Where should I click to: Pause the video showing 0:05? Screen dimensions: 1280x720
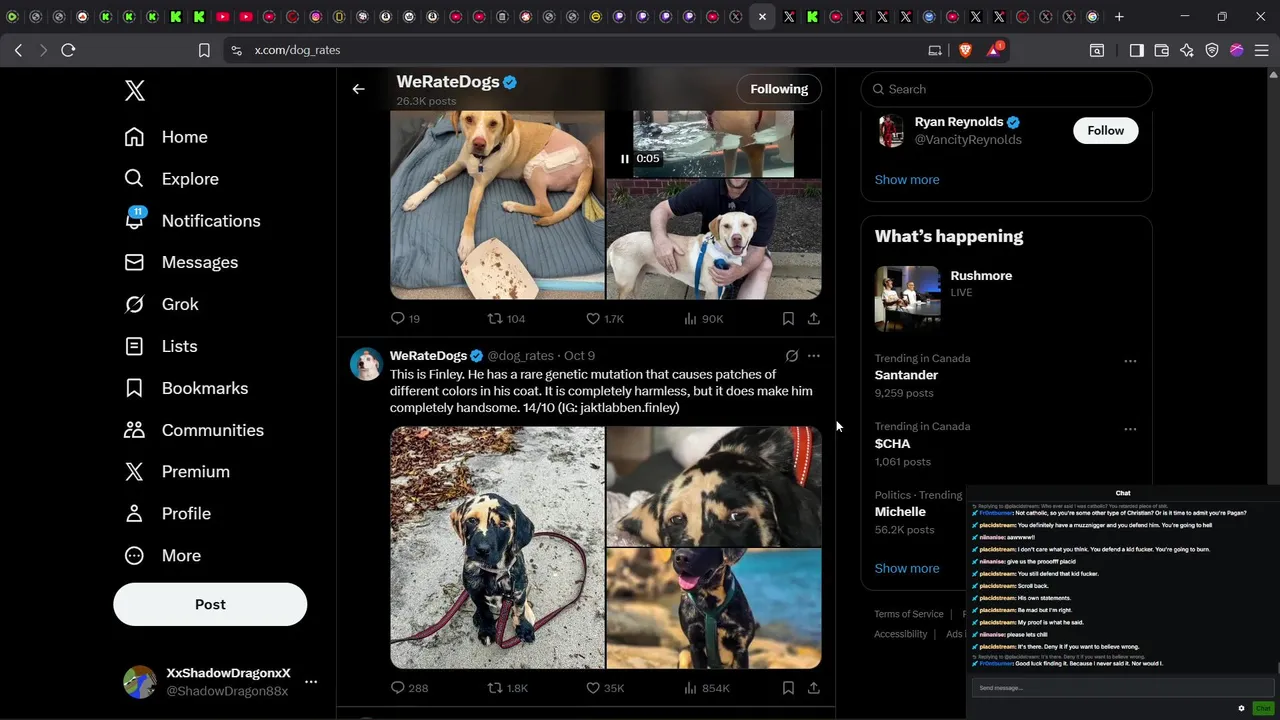pos(625,158)
